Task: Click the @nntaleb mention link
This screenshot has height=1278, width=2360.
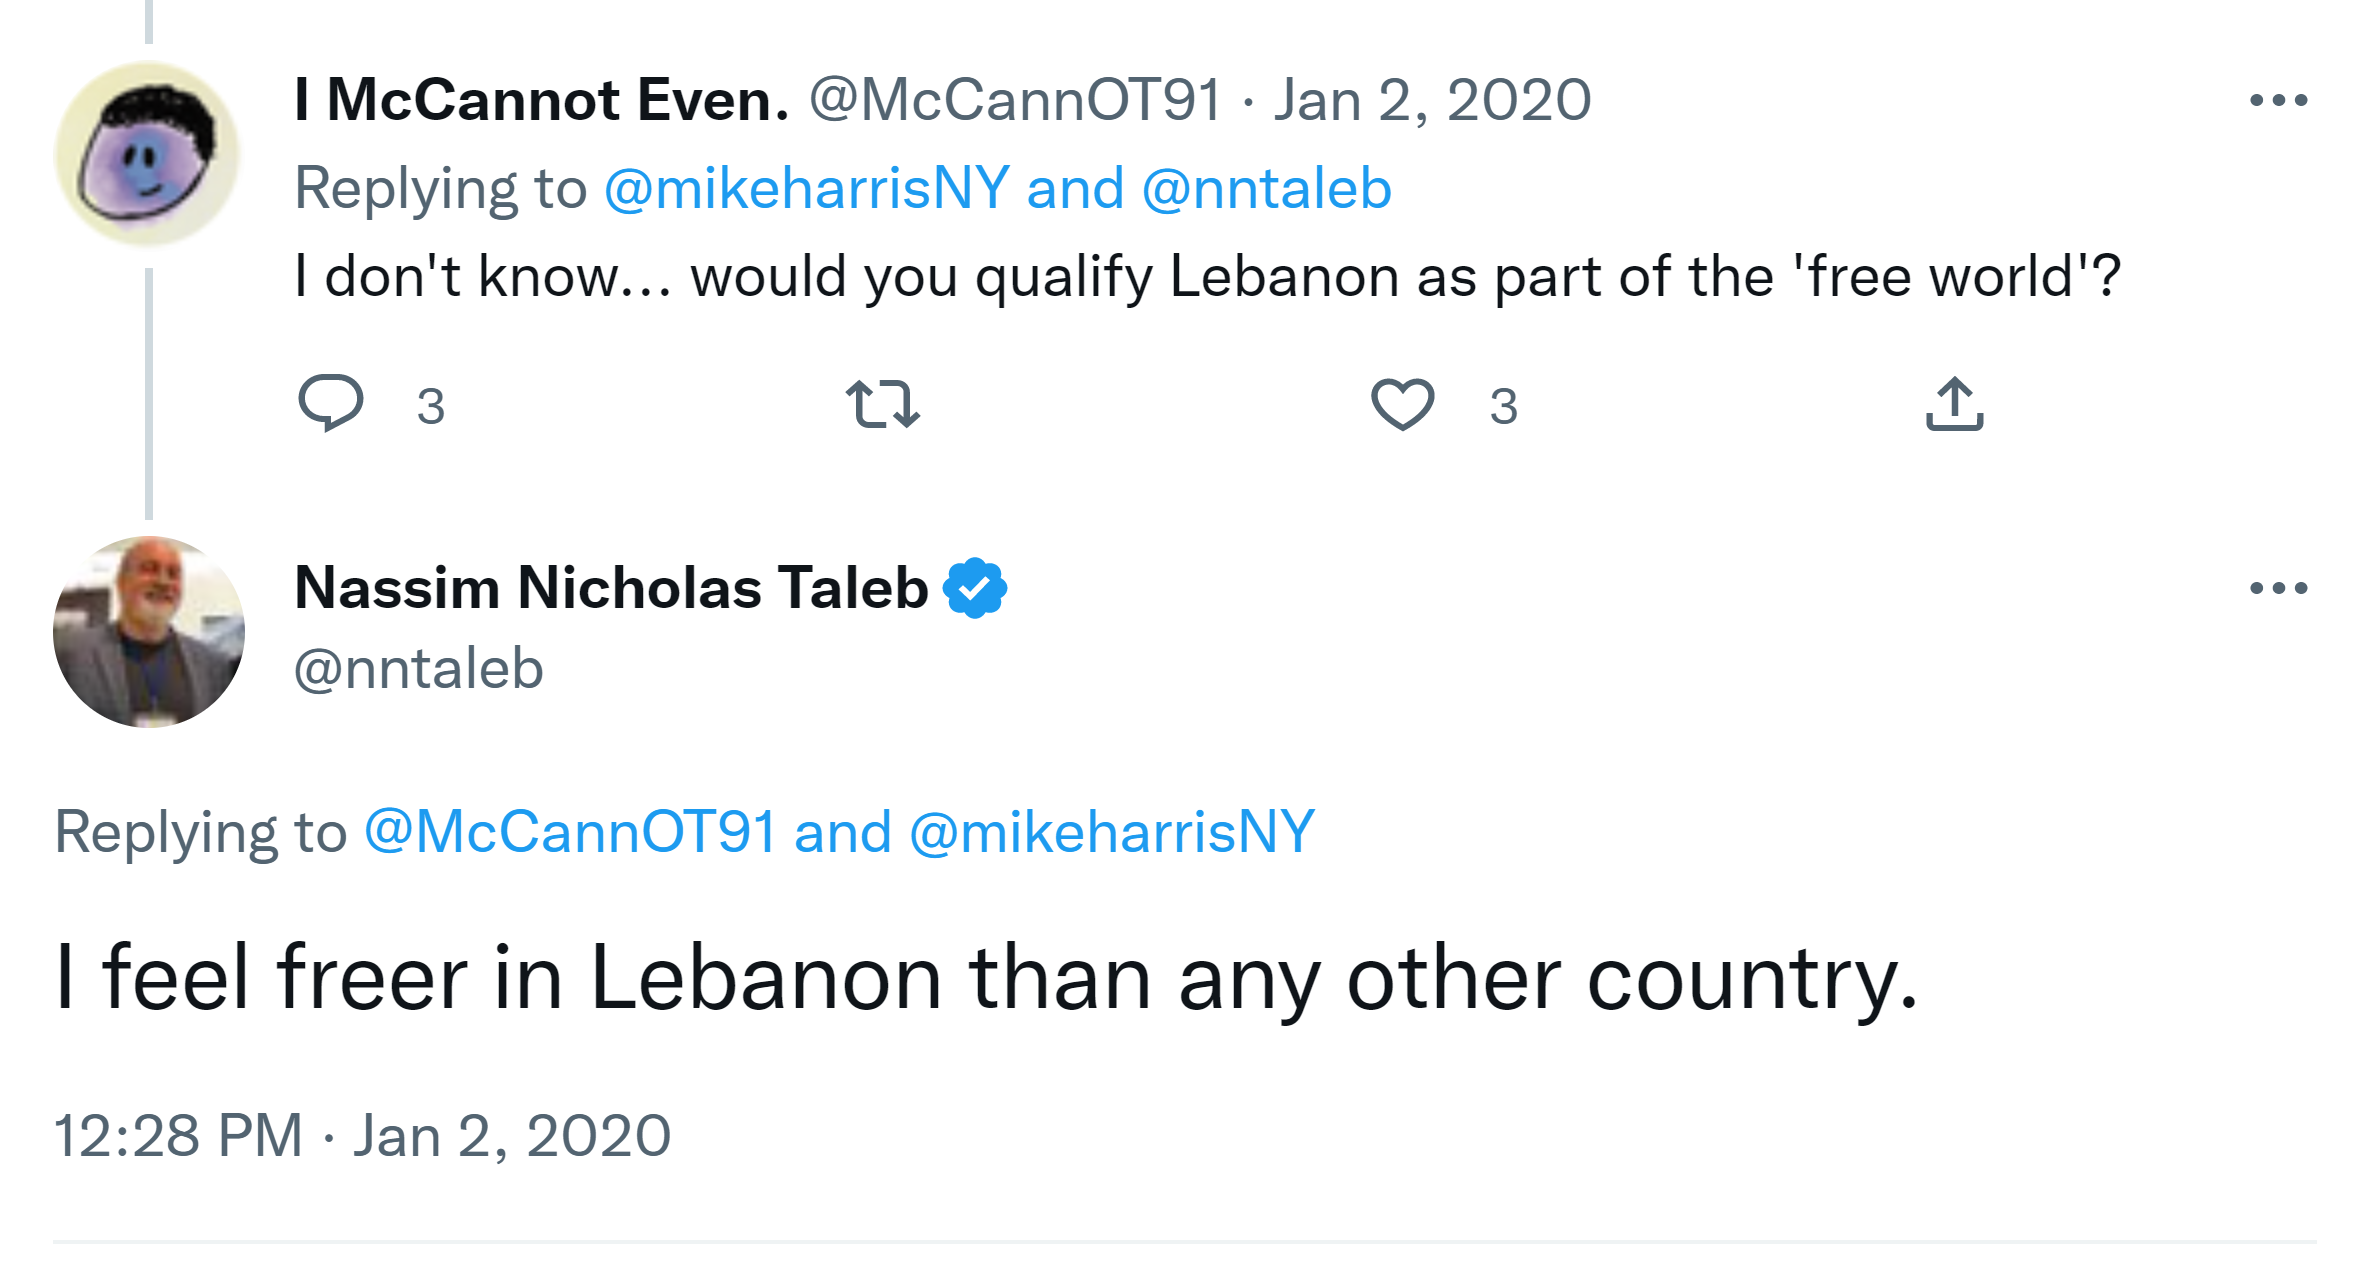Action: click(x=1266, y=188)
